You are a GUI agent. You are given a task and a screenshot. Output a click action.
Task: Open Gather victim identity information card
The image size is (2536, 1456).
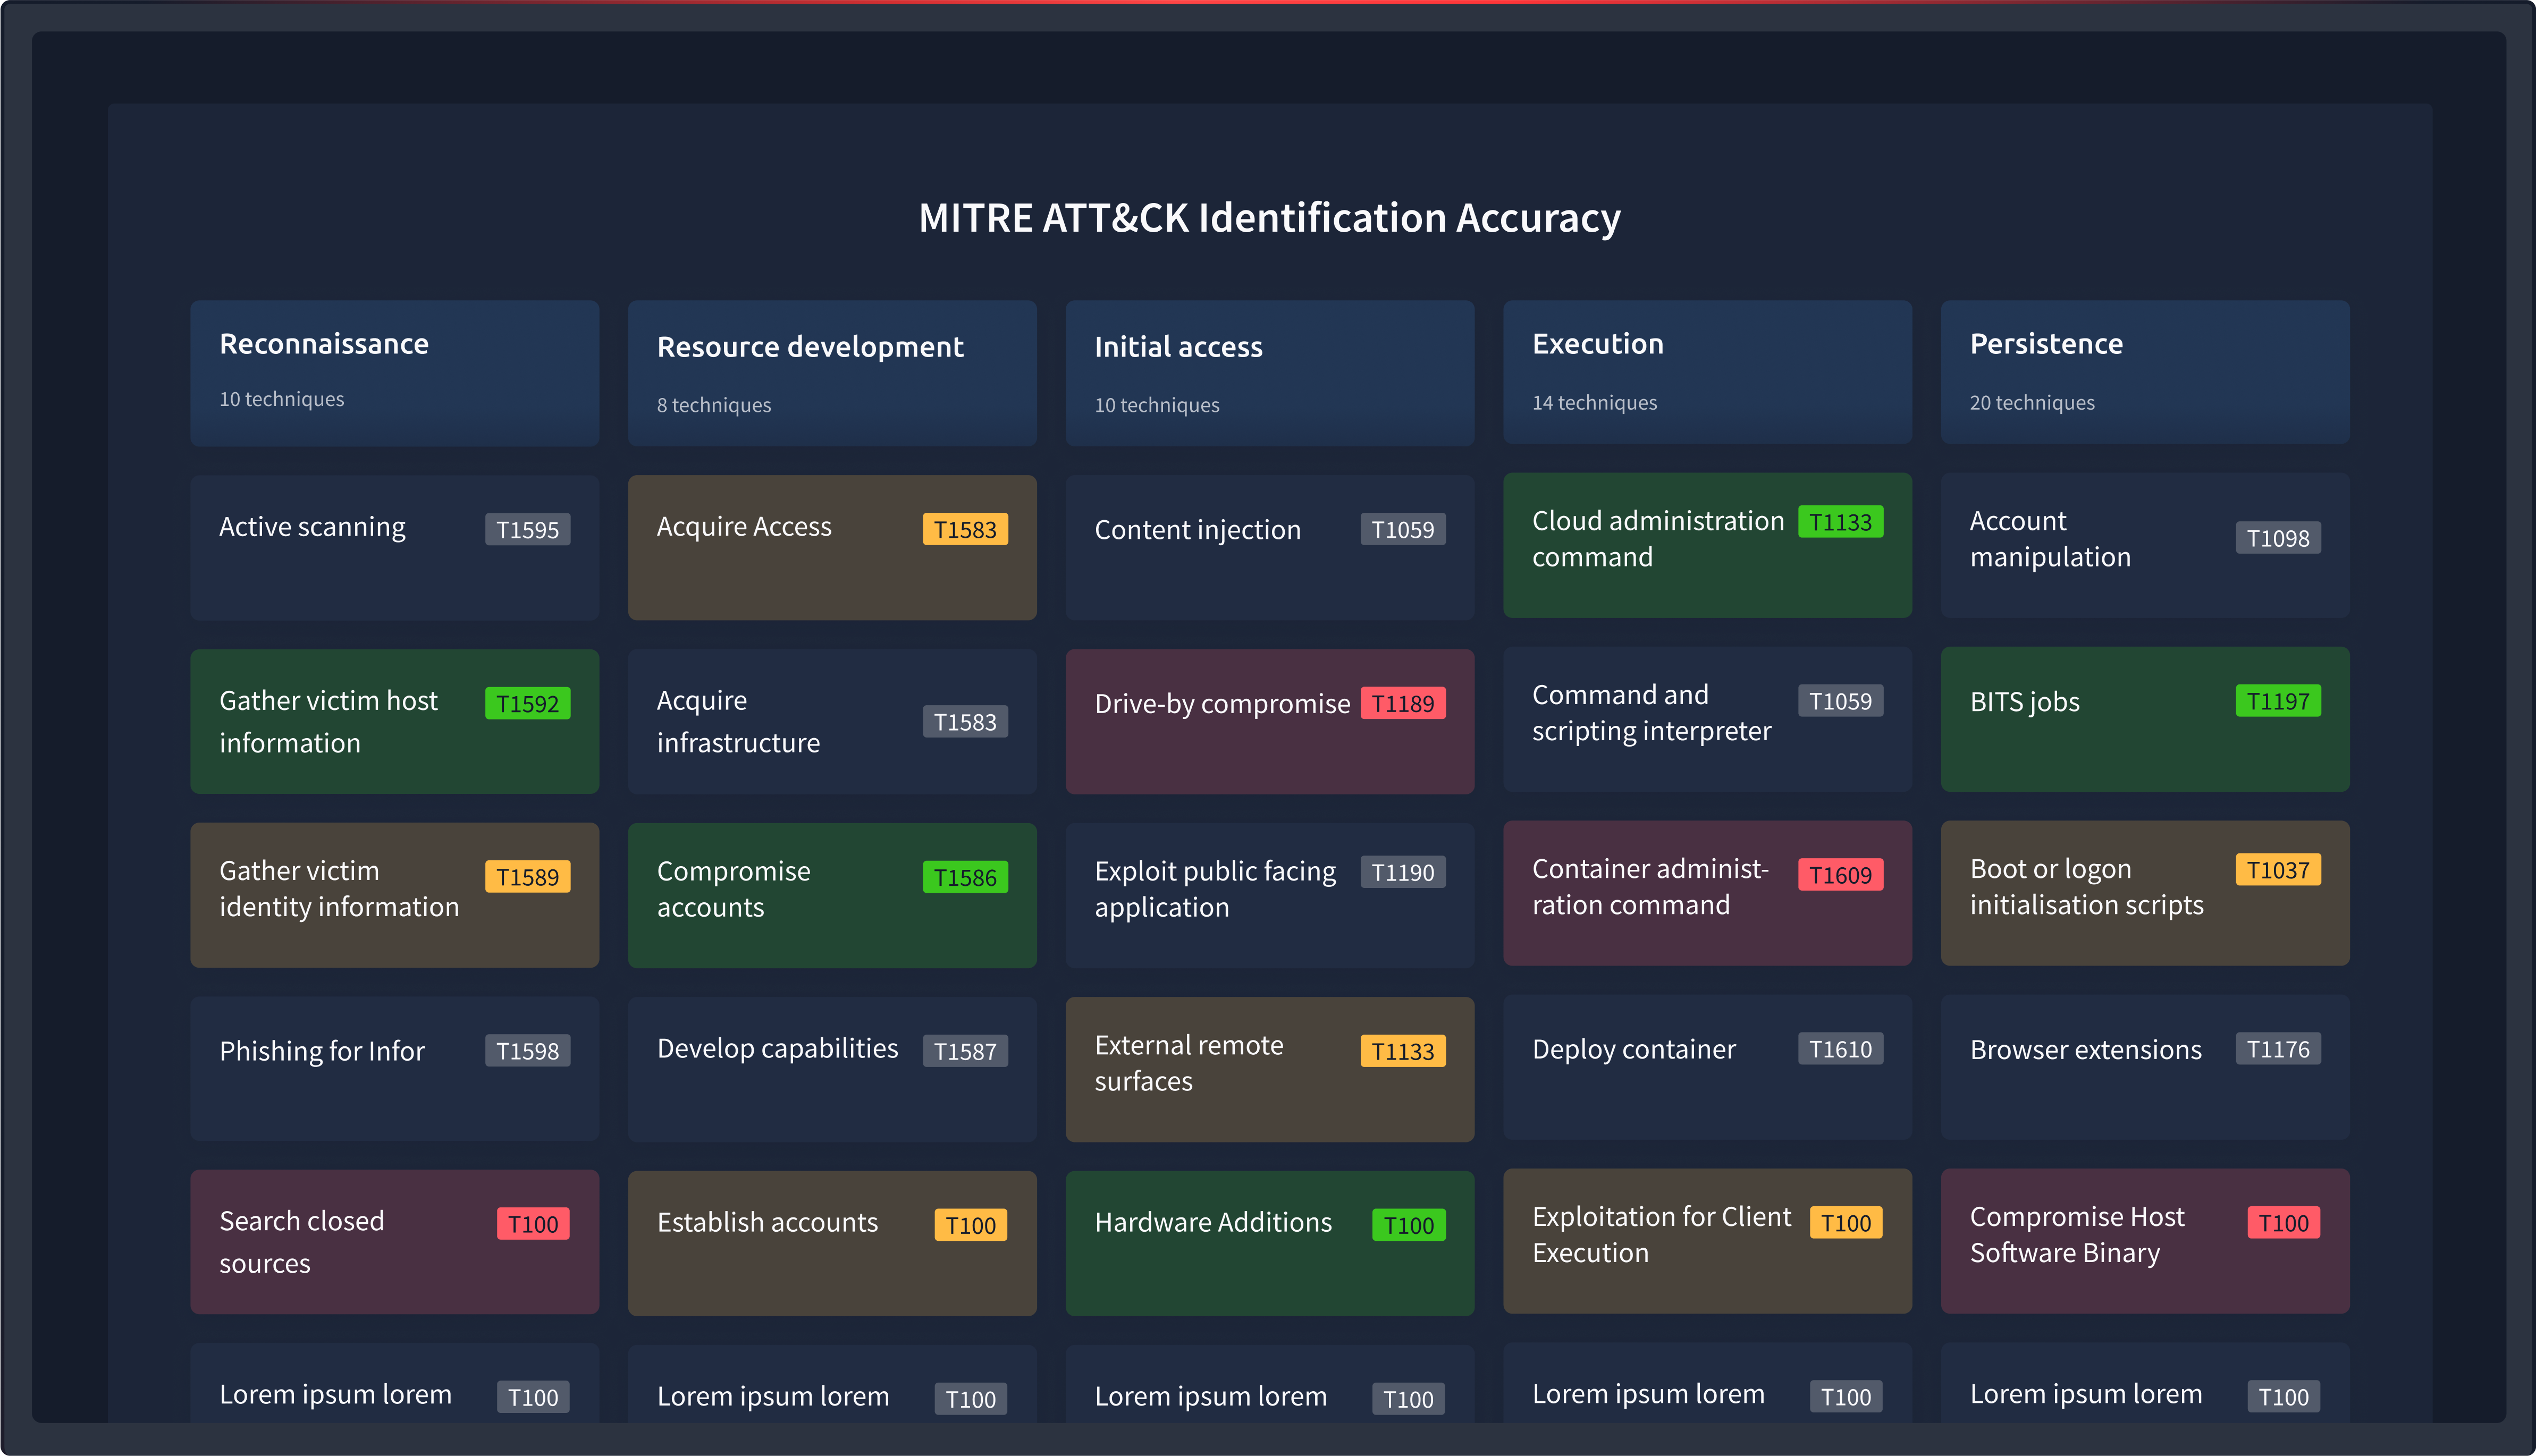(x=394, y=895)
